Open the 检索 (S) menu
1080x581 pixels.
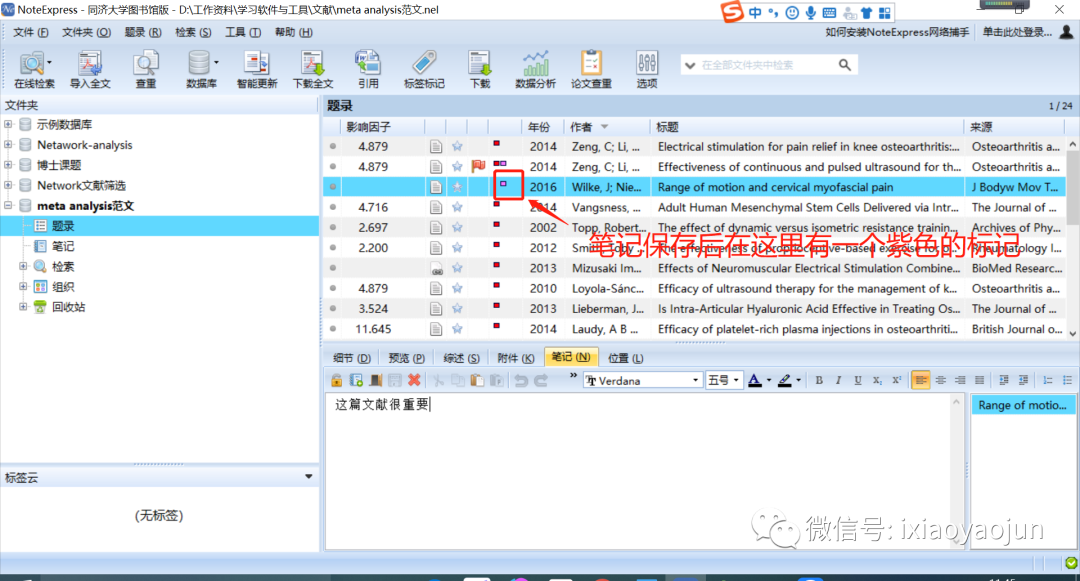[x=193, y=32]
